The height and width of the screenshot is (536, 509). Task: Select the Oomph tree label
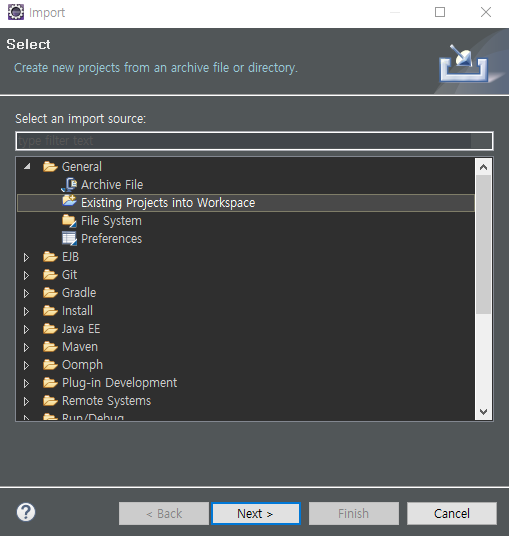tap(82, 365)
